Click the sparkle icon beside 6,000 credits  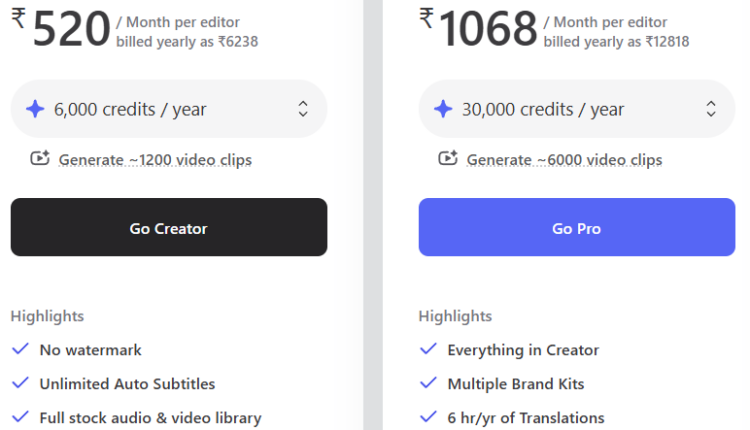35,109
